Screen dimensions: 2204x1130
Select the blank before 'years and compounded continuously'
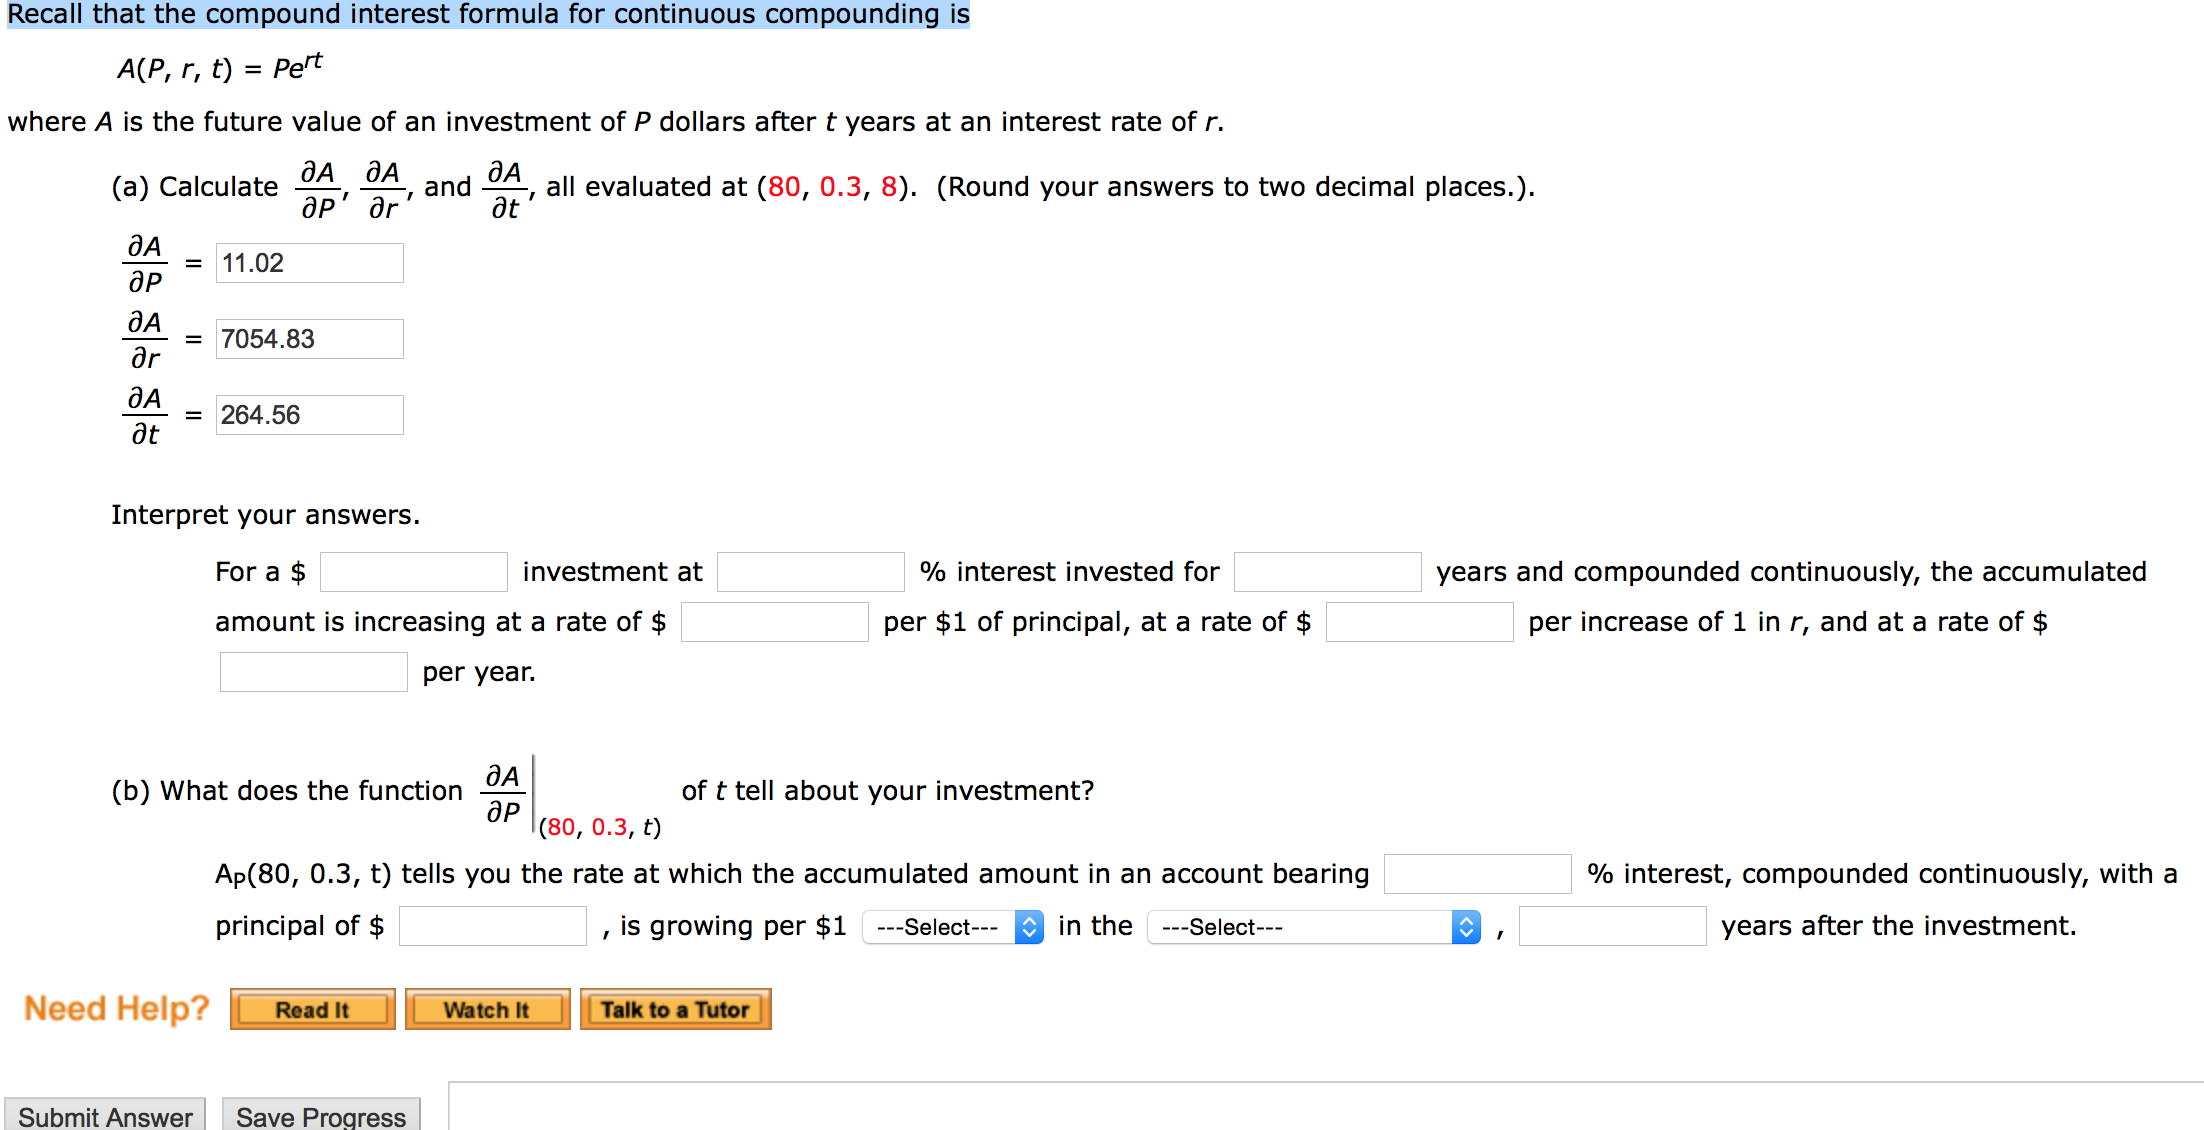point(1328,572)
